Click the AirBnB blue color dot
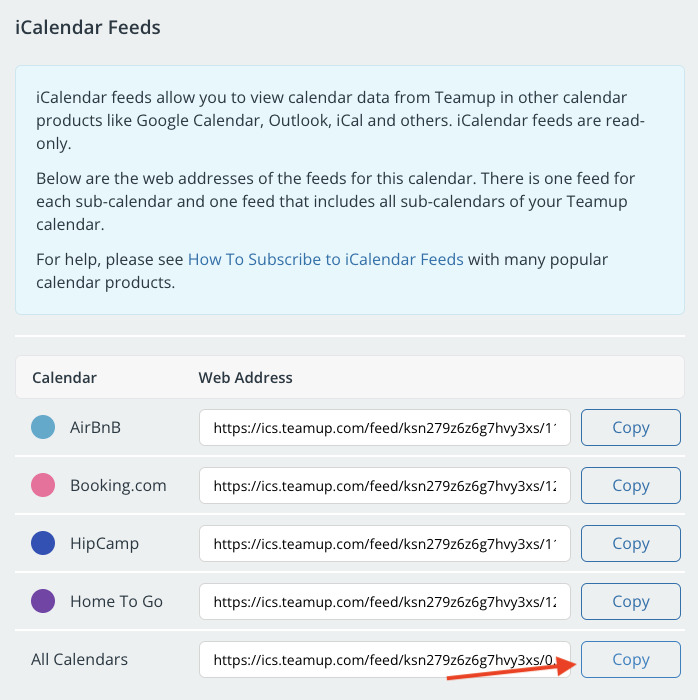The height and width of the screenshot is (700, 698). pyautogui.click(x=43, y=428)
